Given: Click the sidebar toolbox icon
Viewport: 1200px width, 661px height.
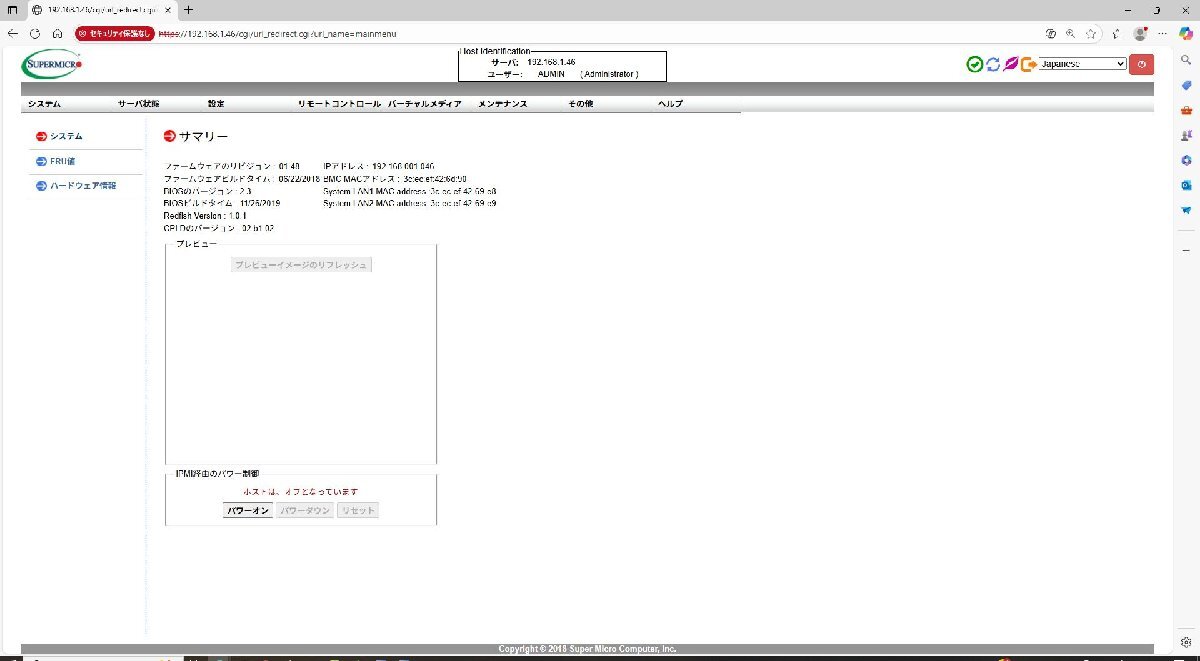Looking at the screenshot, I should tap(1186, 110).
